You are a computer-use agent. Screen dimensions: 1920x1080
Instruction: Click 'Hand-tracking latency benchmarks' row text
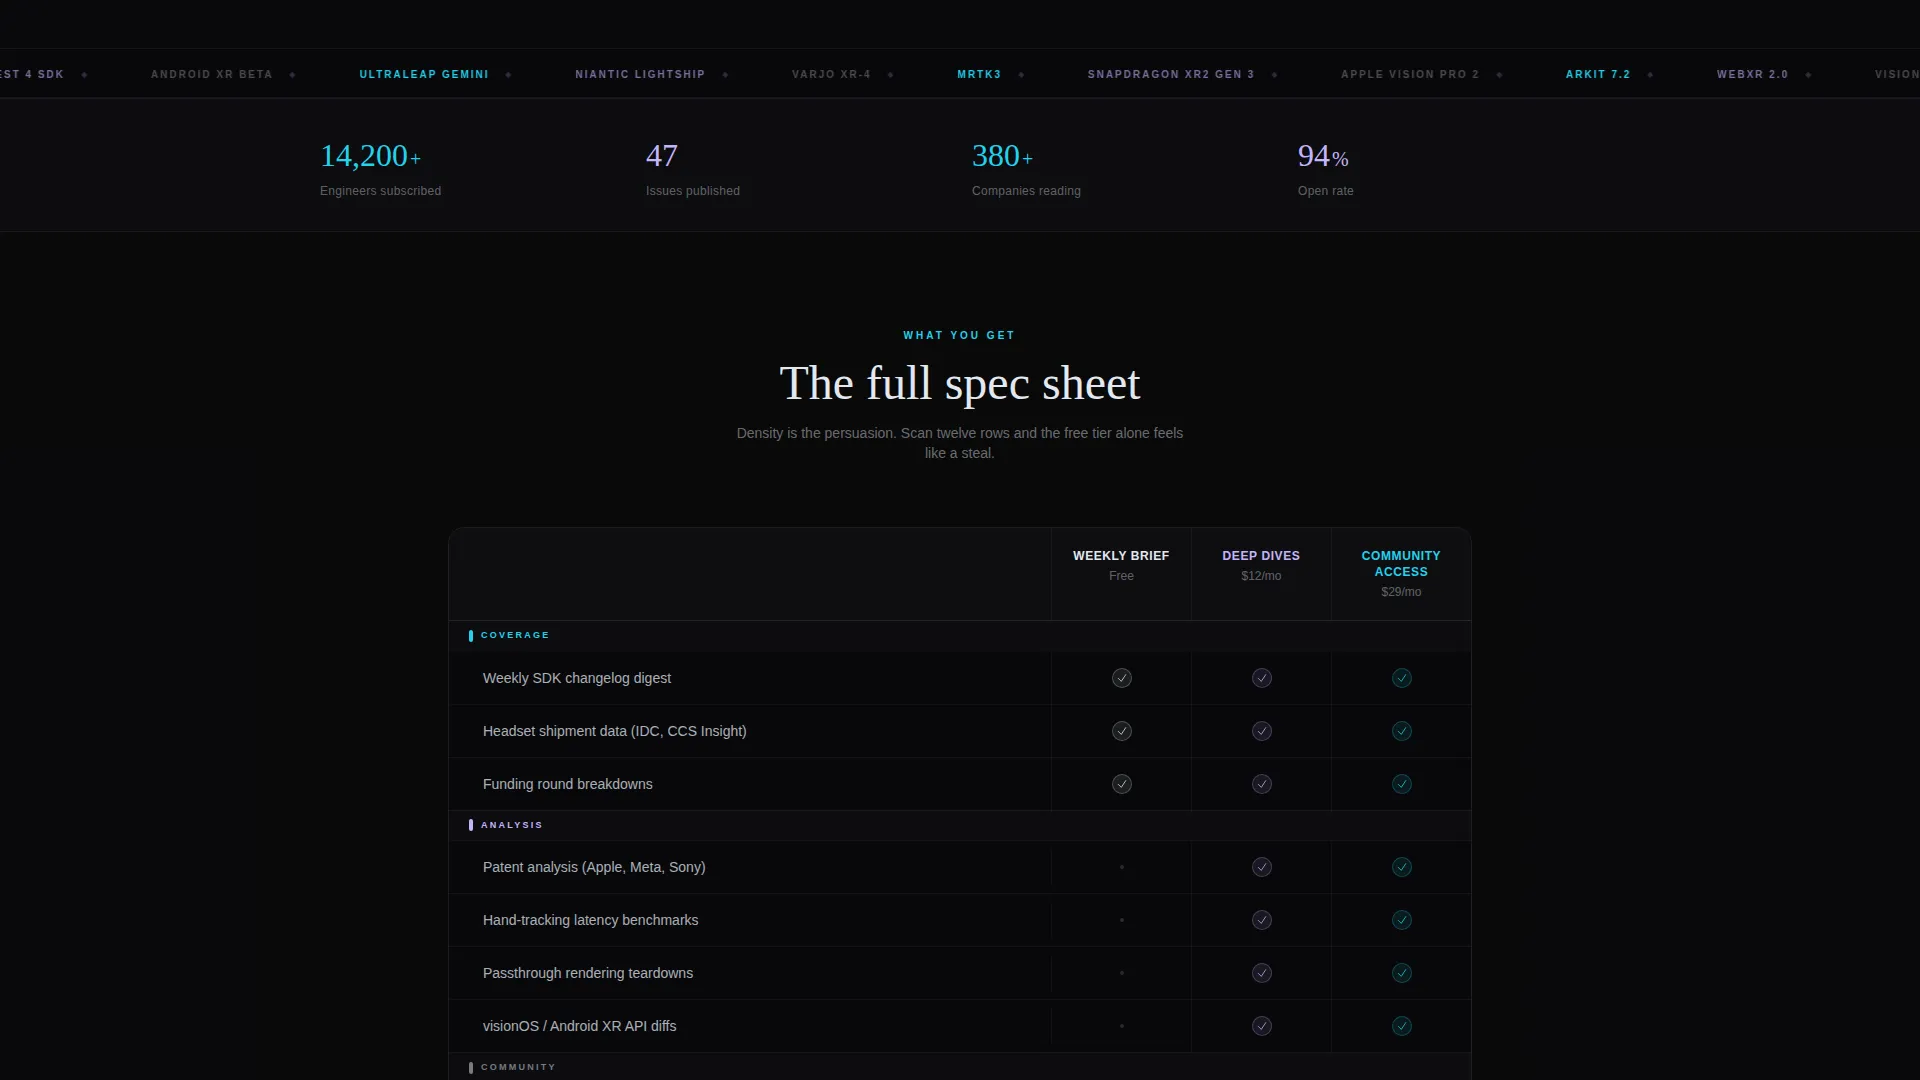[591, 920]
